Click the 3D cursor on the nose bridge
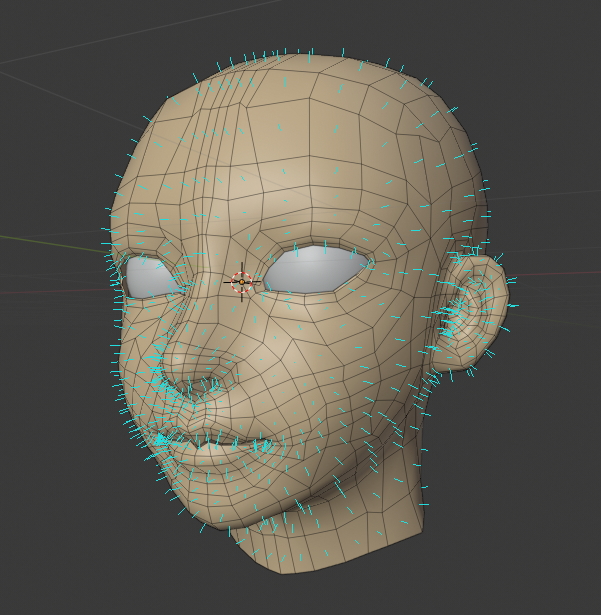Image resolution: width=601 pixels, height=615 pixels. (242, 282)
